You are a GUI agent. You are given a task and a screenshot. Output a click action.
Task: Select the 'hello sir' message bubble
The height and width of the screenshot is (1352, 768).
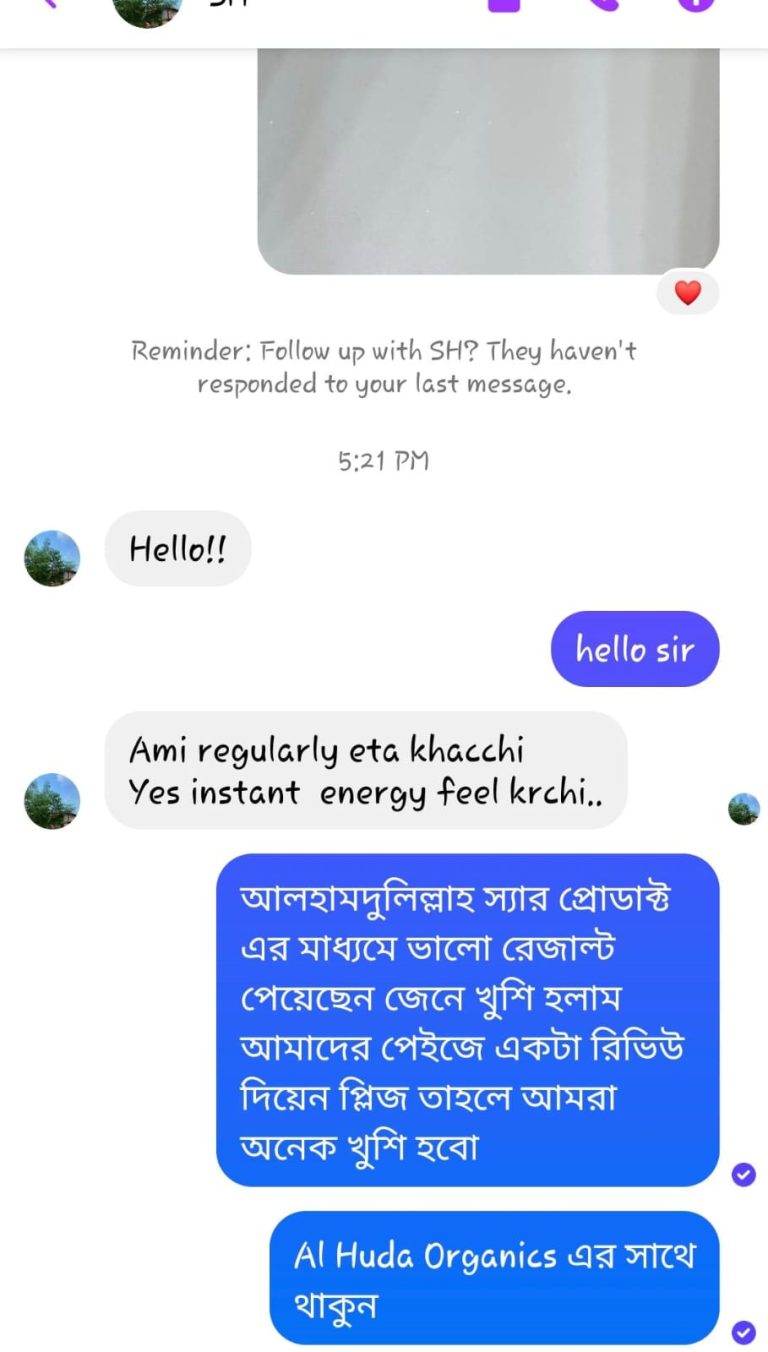point(634,649)
